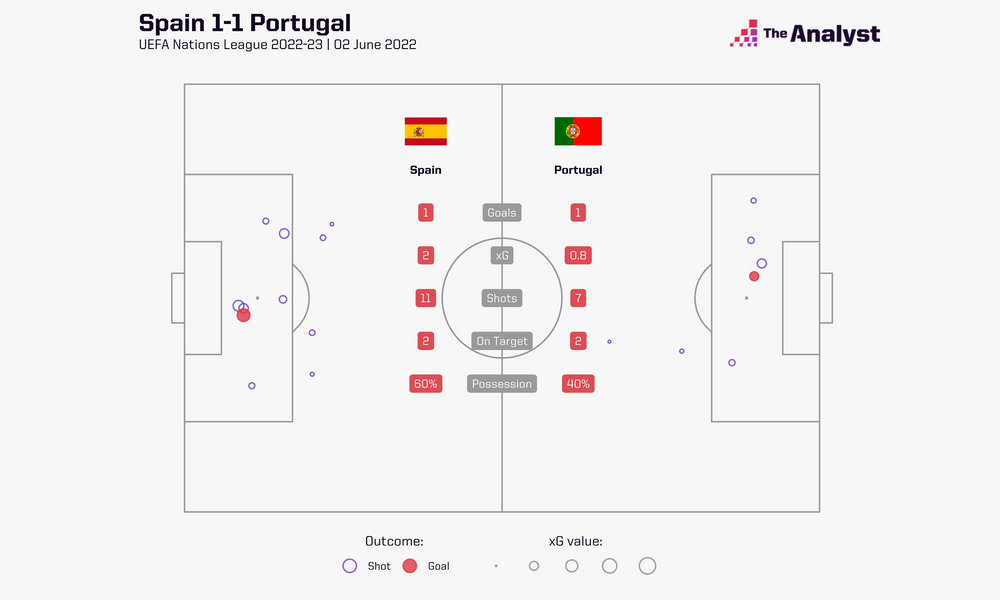Click the Portugal flag icon
1000x600 pixels.
point(578,131)
